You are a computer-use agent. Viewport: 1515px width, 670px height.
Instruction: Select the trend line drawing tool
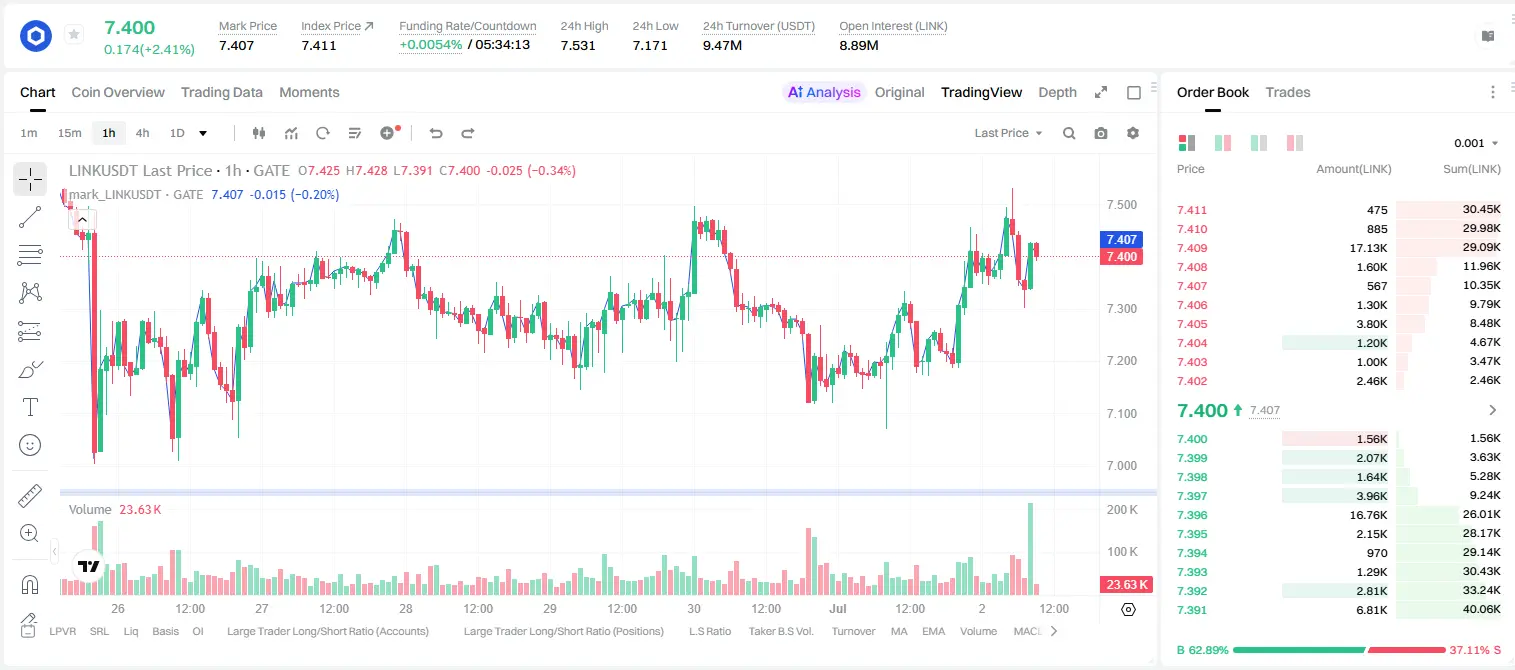[x=30, y=217]
